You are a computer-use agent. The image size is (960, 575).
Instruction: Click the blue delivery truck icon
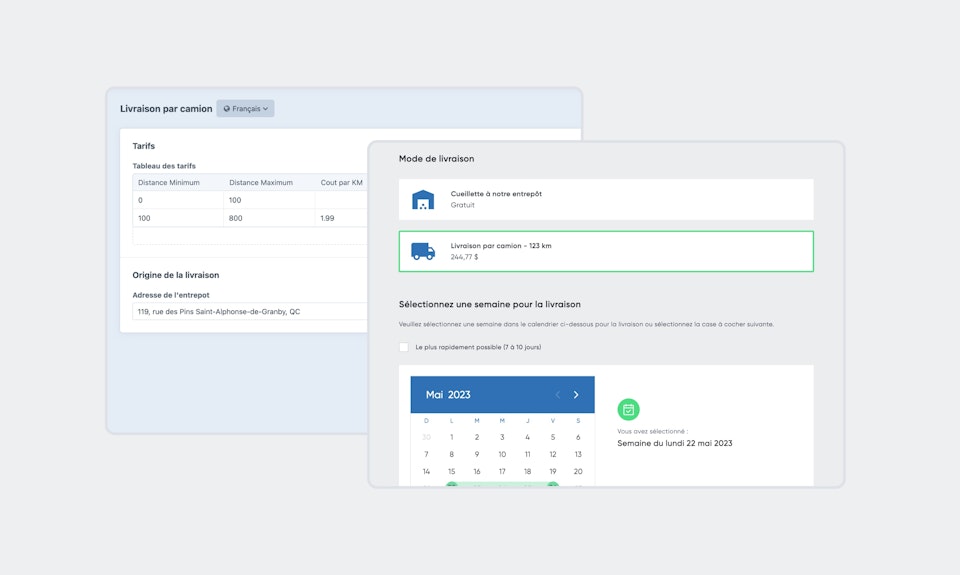coord(423,252)
